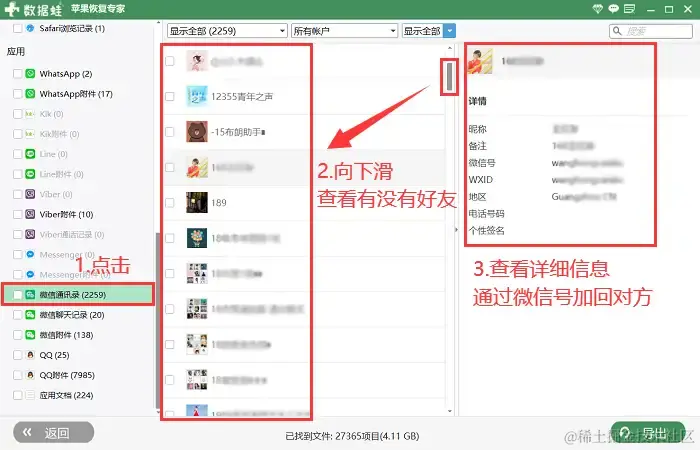The height and width of the screenshot is (450, 700).
Task: Click the Kik附件 icon
Action: (30, 134)
